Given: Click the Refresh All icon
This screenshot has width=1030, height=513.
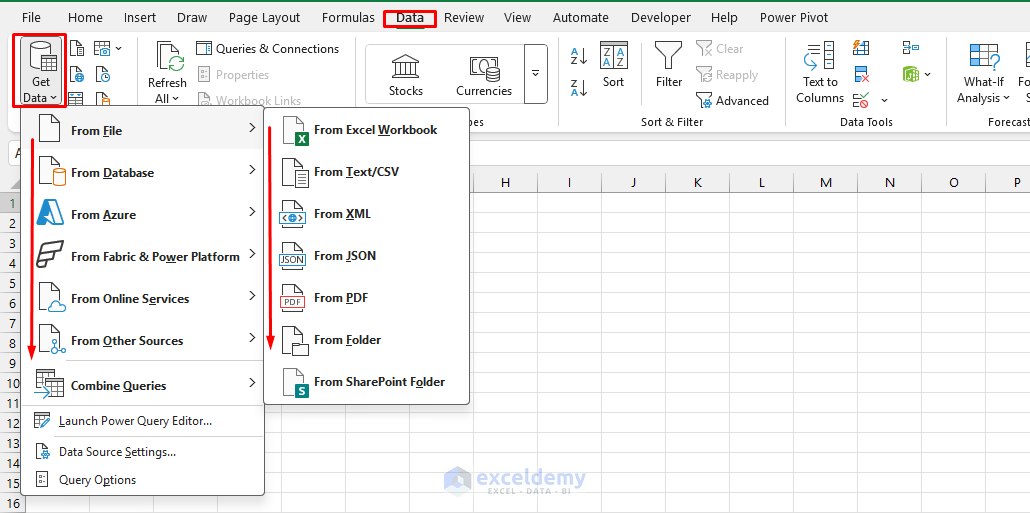Looking at the screenshot, I should tap(168, 57).
